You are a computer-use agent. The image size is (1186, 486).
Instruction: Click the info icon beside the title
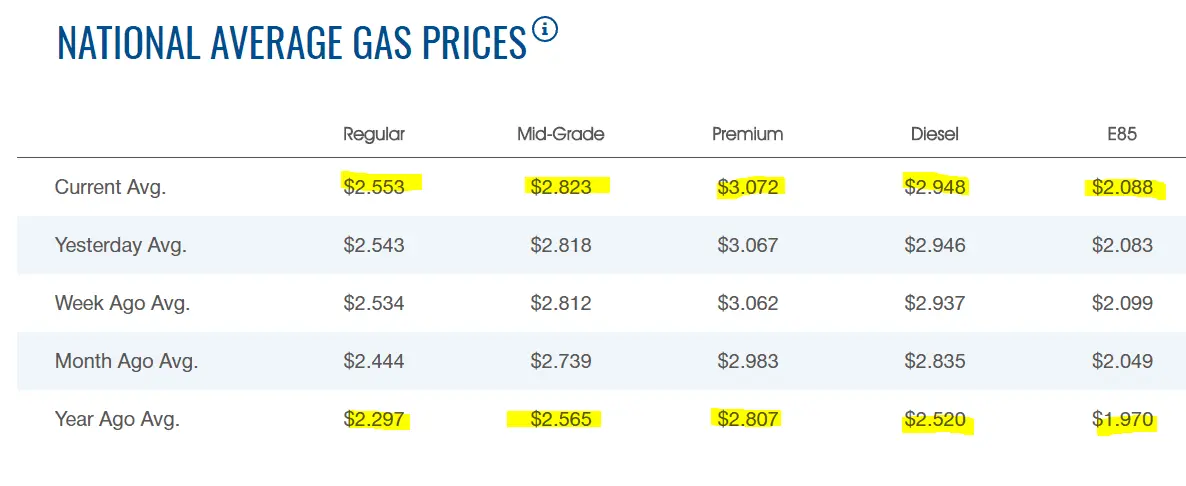pyautogui.click(x=546, y=29)
